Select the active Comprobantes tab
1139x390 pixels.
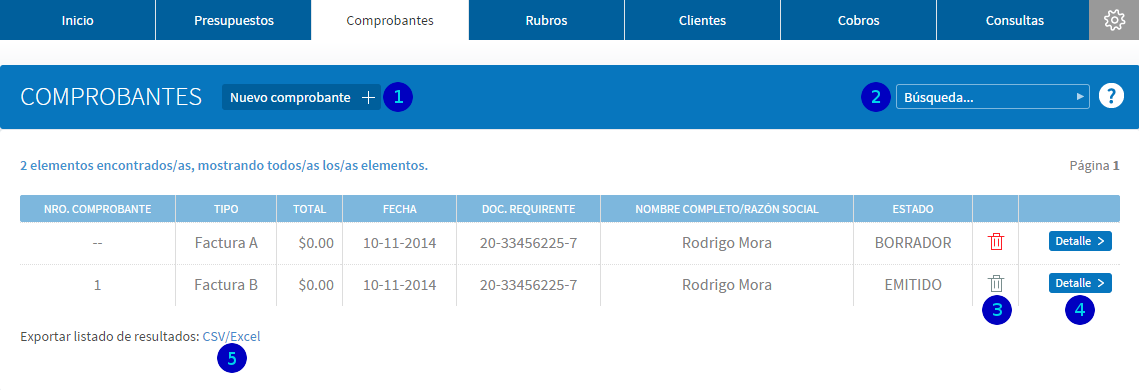(390, 20)
